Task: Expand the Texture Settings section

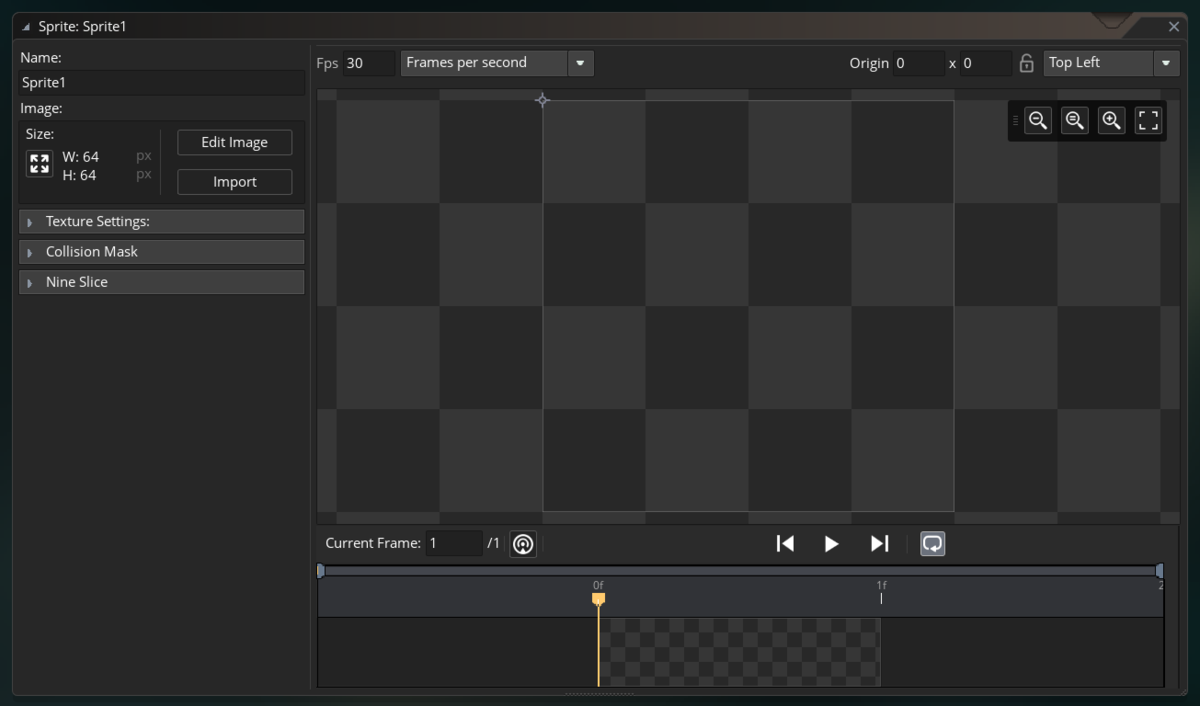Action: [x=161, y=221]
